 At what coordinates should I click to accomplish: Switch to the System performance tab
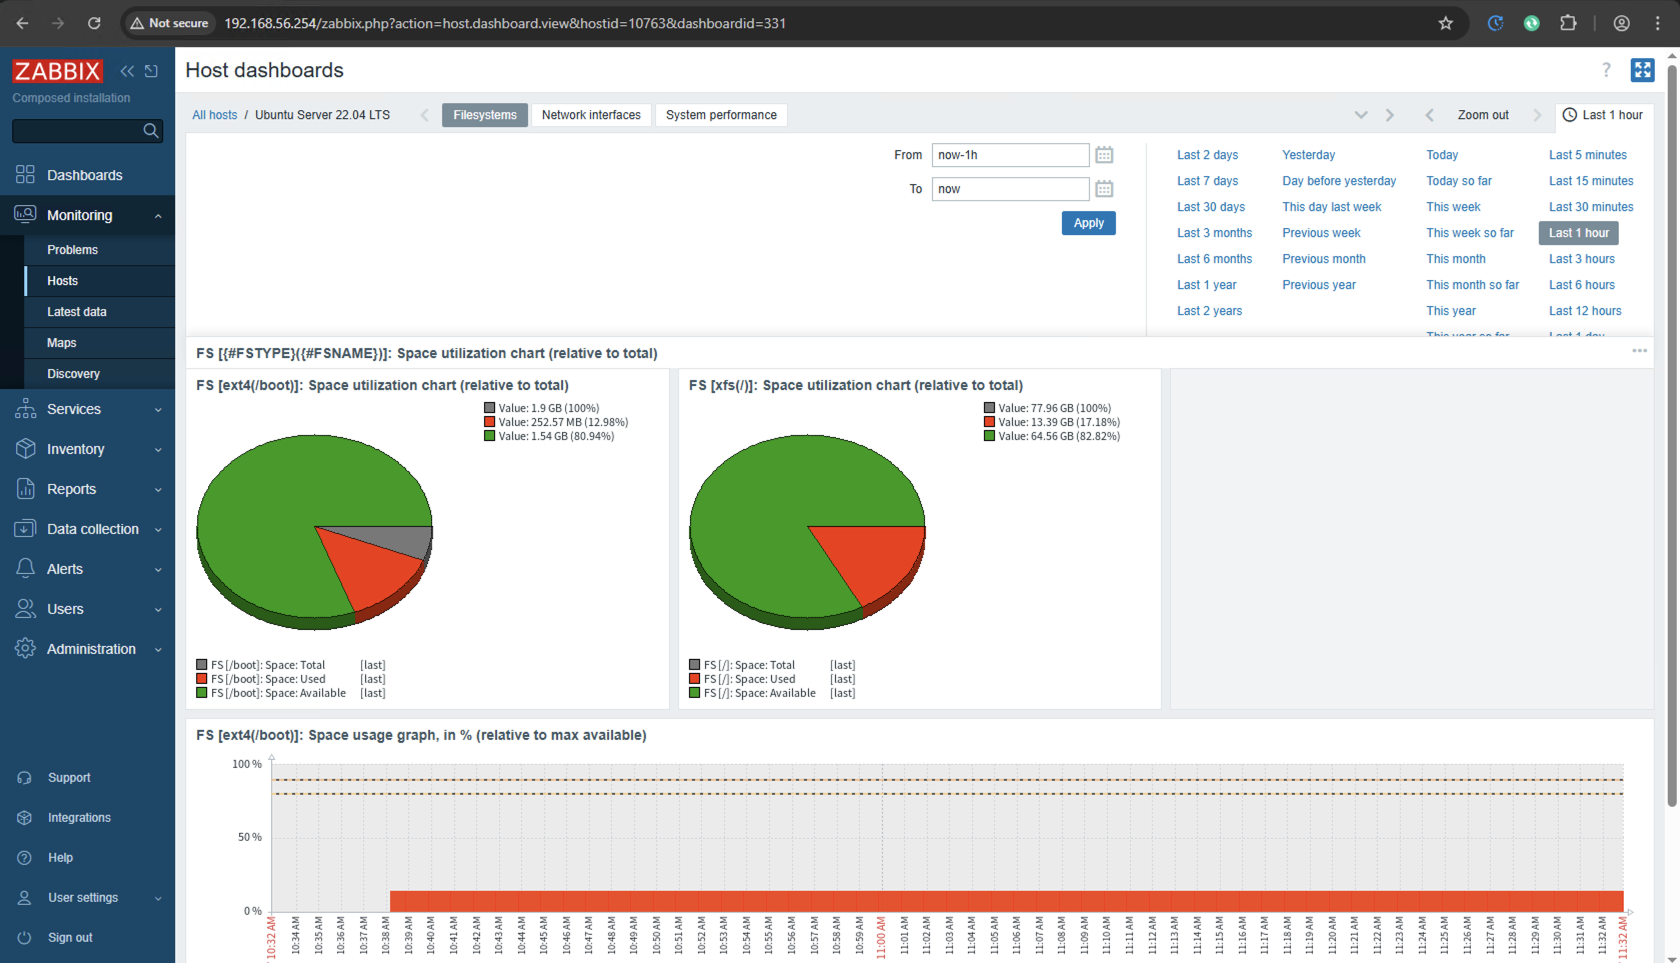[x=721, y=115]
